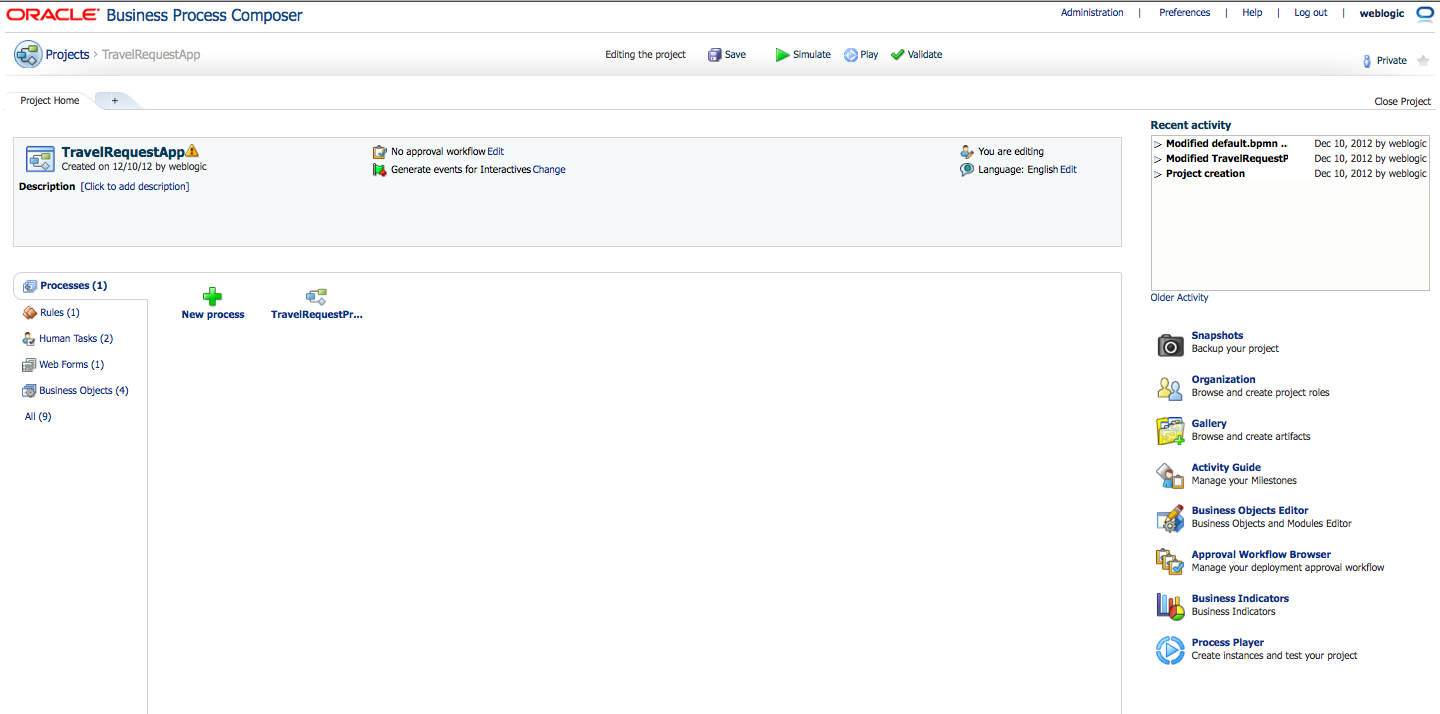
Task: Click the Projects breadcrumb link
Action: [x=67, y=55]
